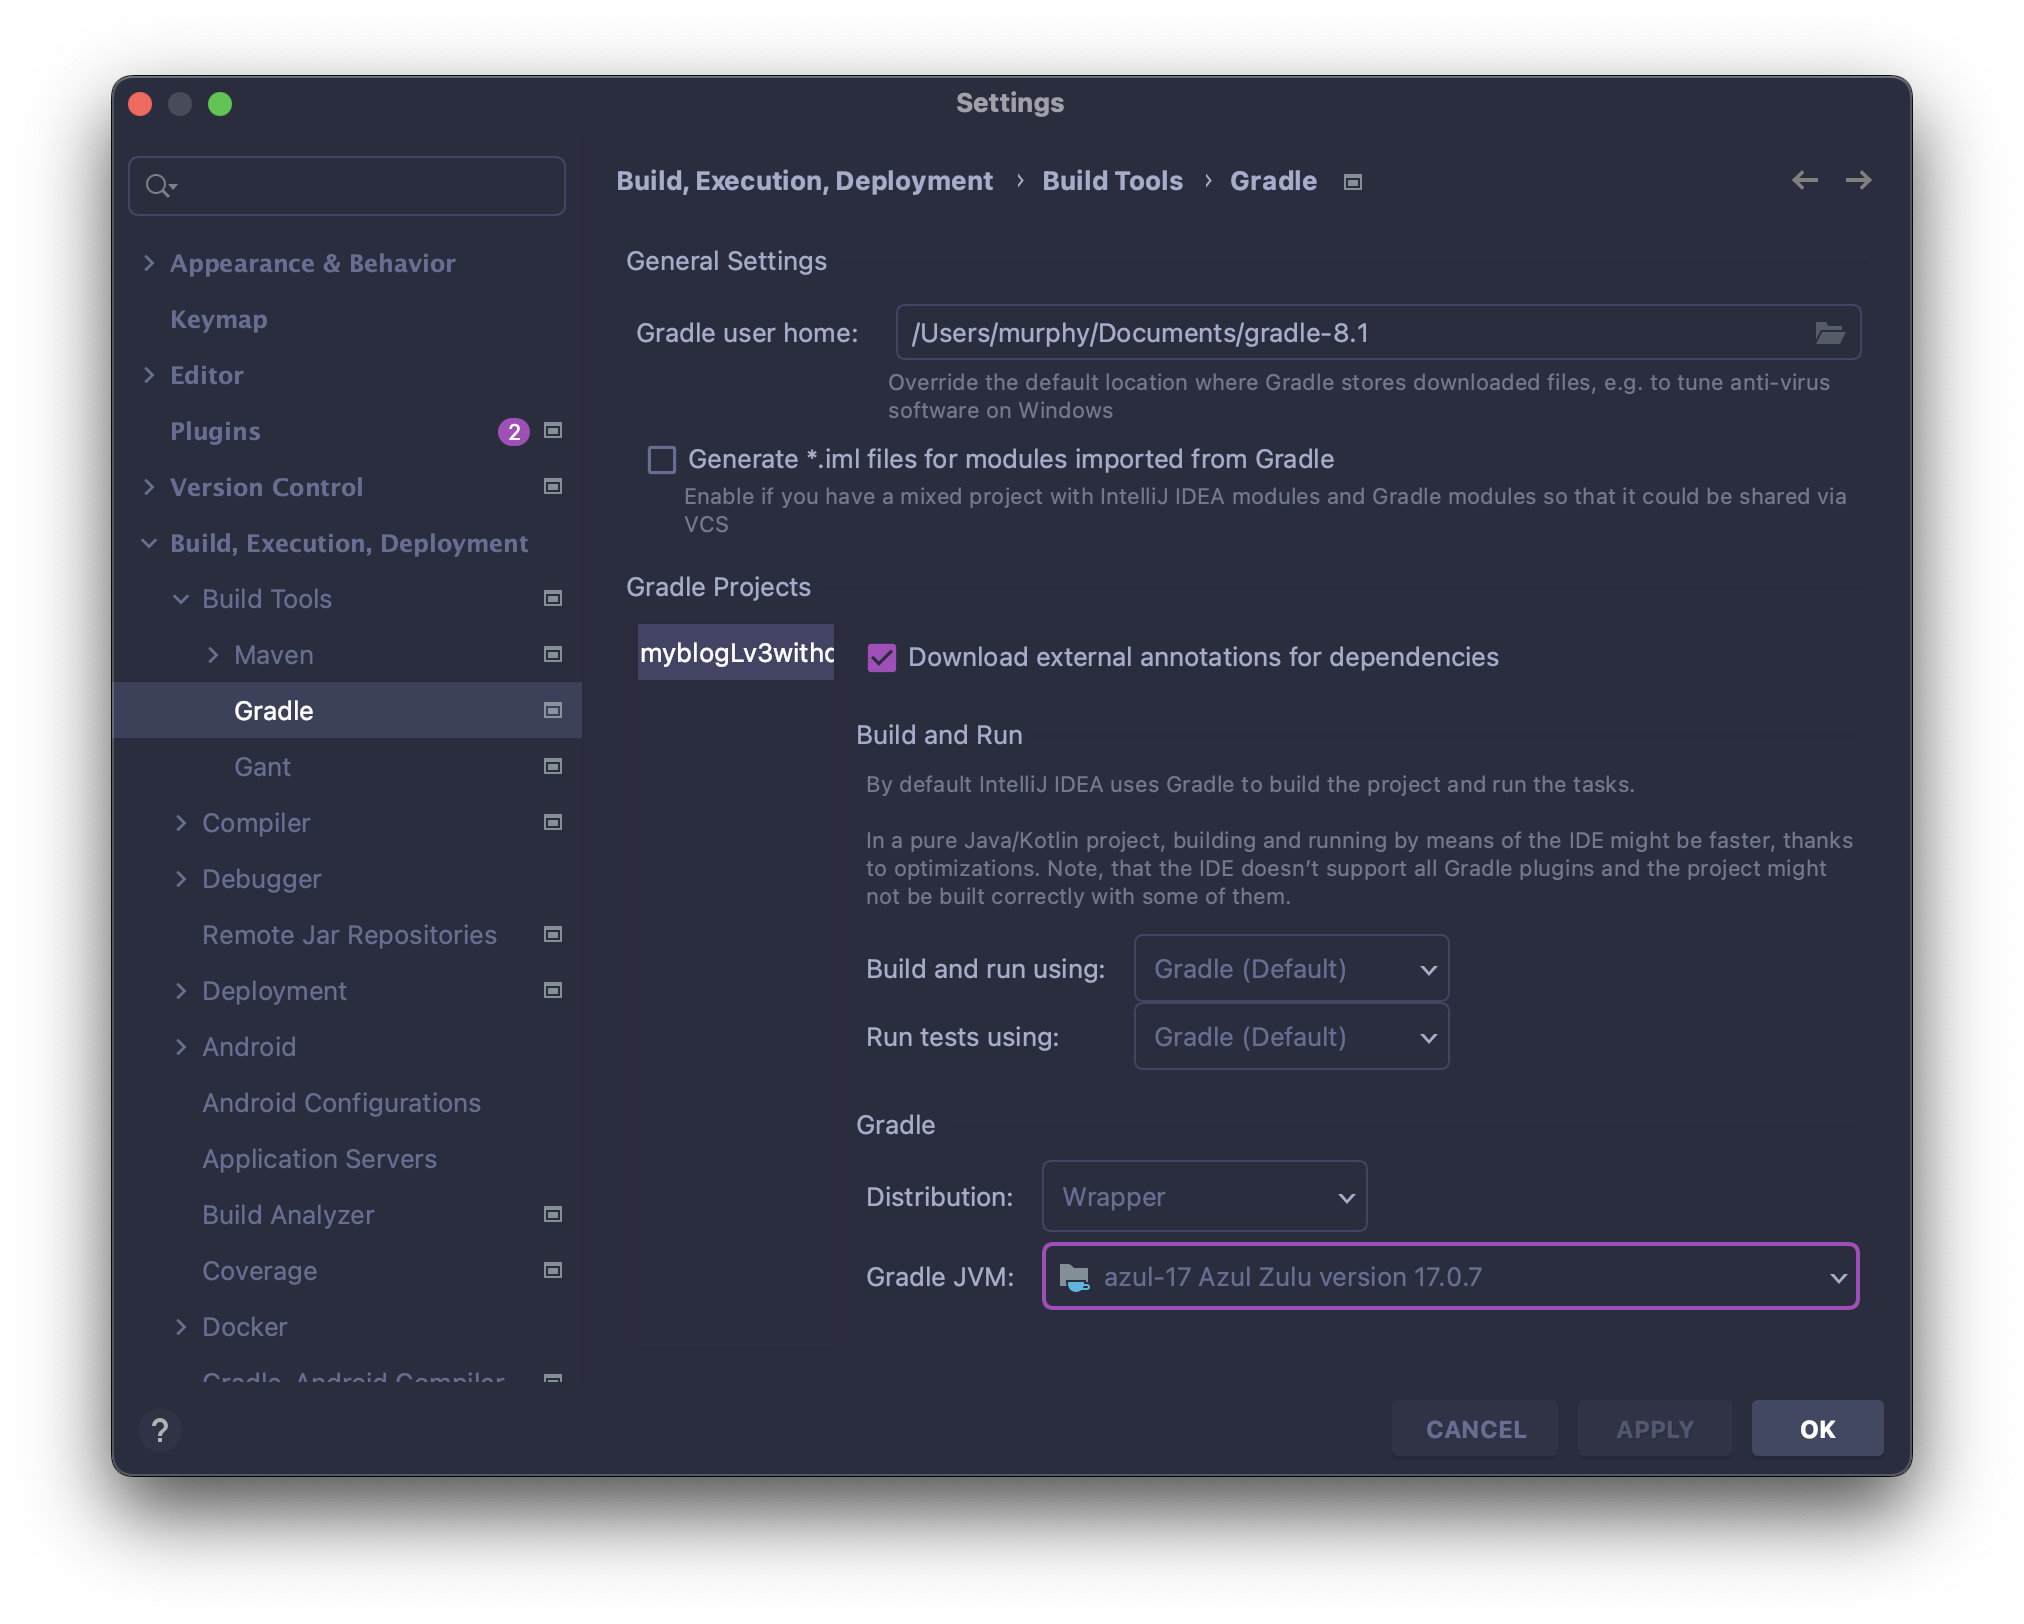Click project icon next to Deployment
2024x1624 pixels.
(x=552, y=990)
